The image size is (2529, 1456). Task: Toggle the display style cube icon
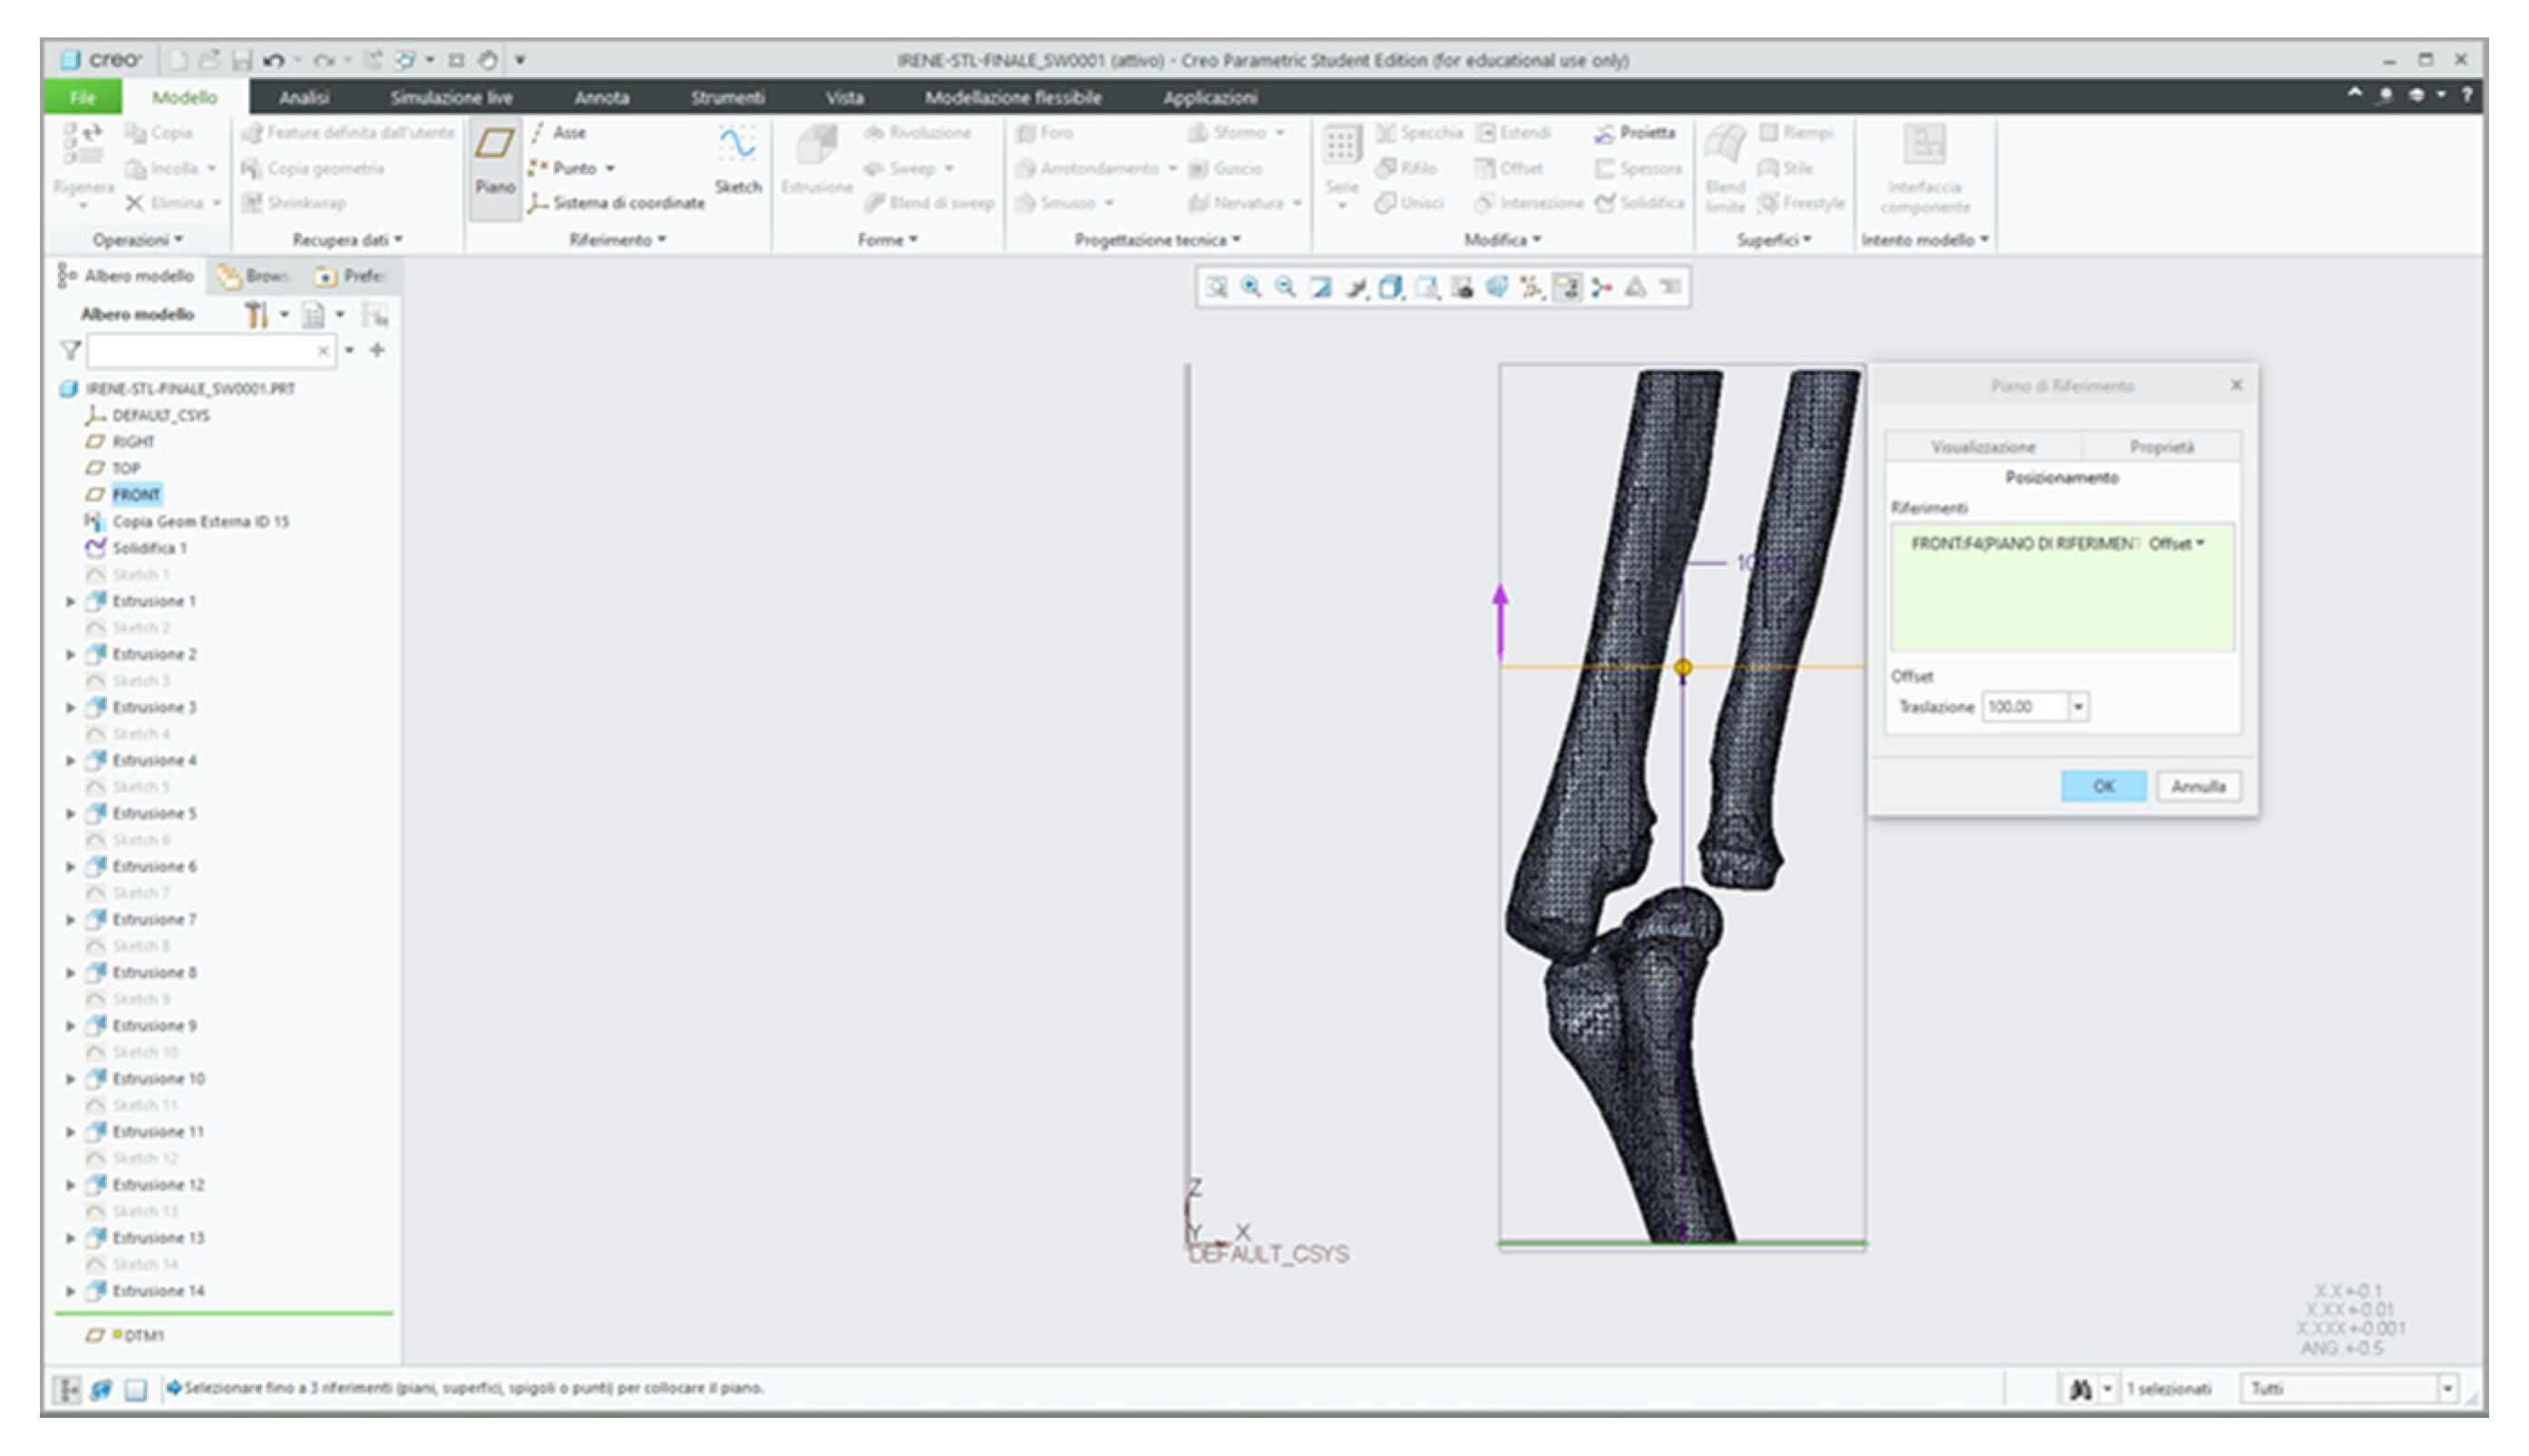pyautogui.click(x=1390, y=288)
